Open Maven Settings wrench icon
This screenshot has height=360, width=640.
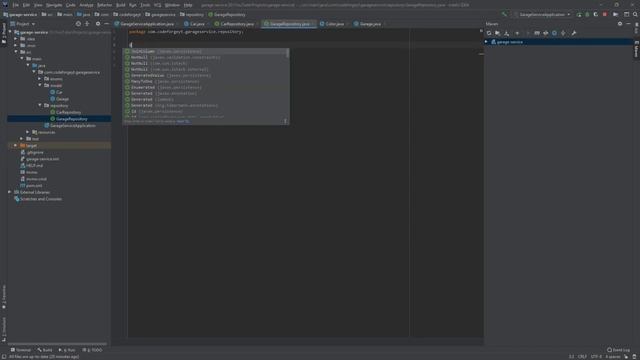coord(574,33)
